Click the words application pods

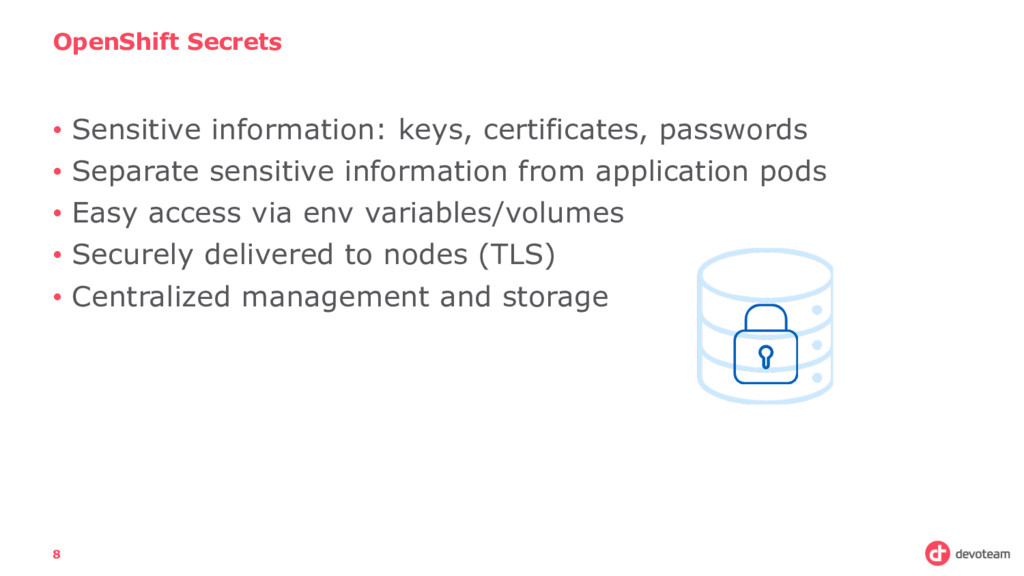click(x=711, y=172)
